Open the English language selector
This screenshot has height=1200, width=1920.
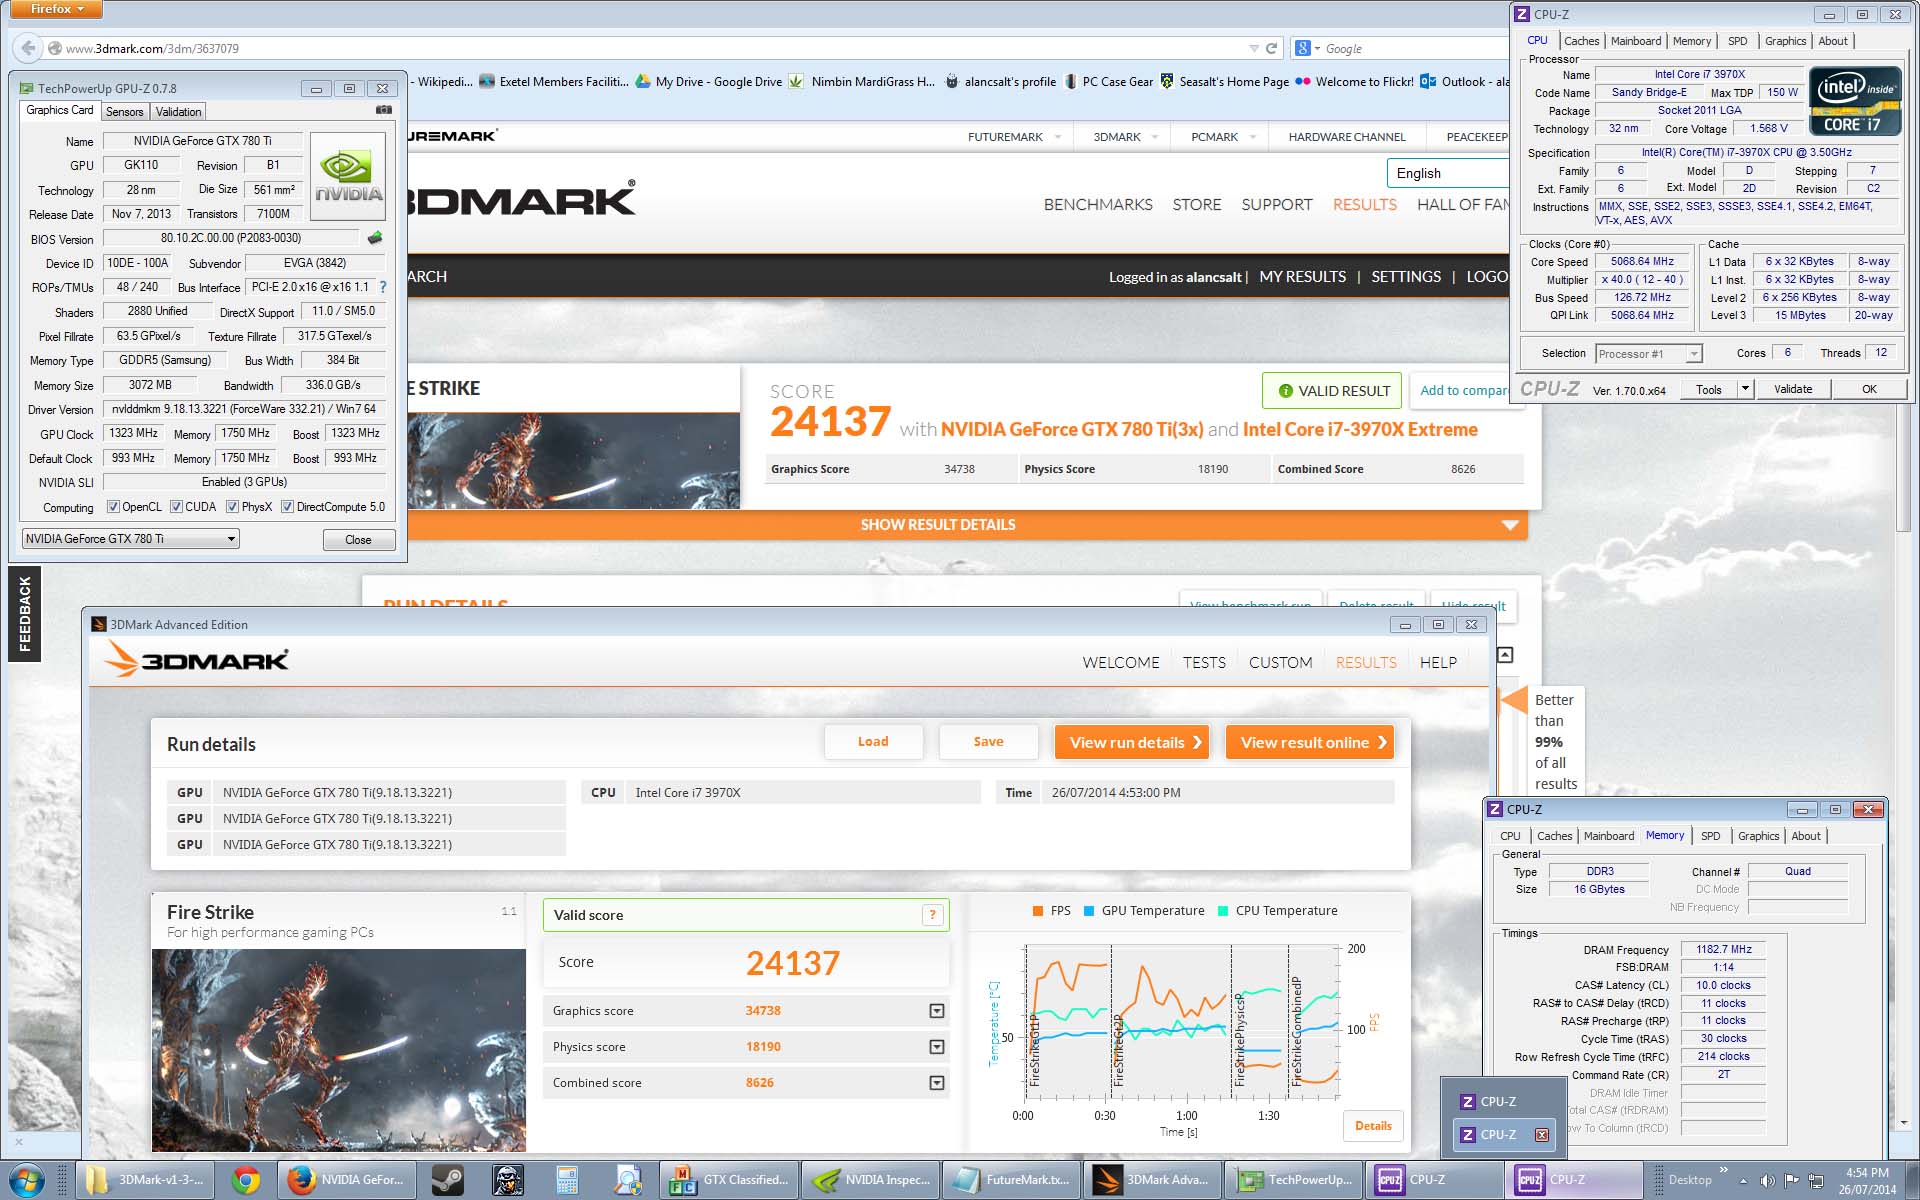tap(1447, 173)
